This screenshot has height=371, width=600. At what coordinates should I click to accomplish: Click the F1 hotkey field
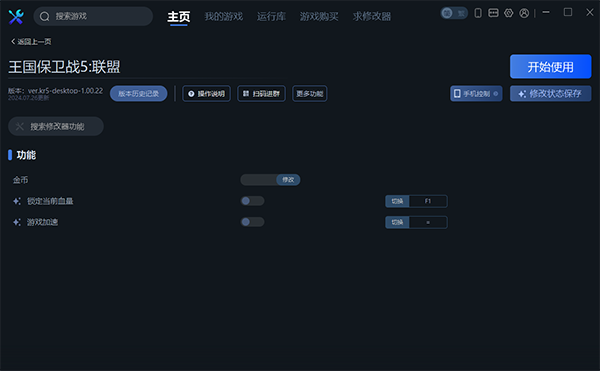coord(428,201)
